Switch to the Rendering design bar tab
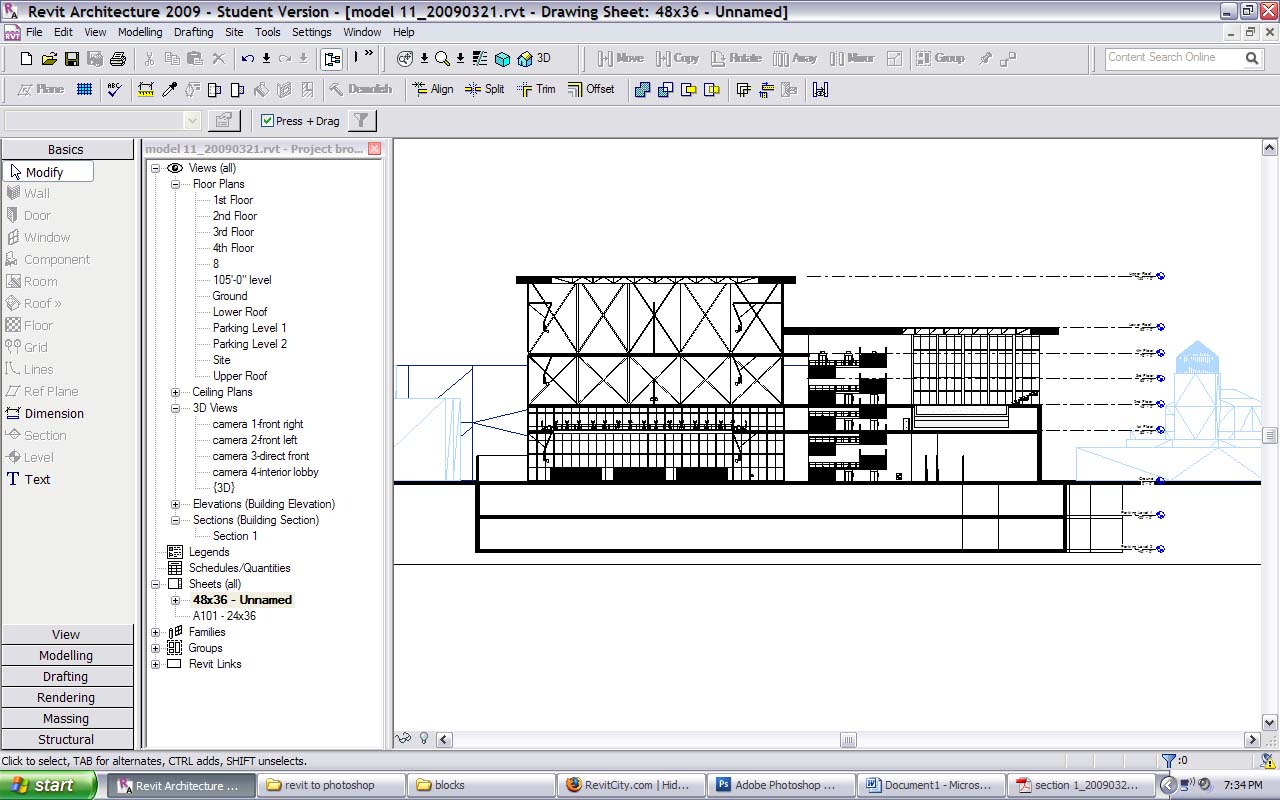Image resolution: width=1280 pixels, height=800 pixels. [x=66, y=698]
